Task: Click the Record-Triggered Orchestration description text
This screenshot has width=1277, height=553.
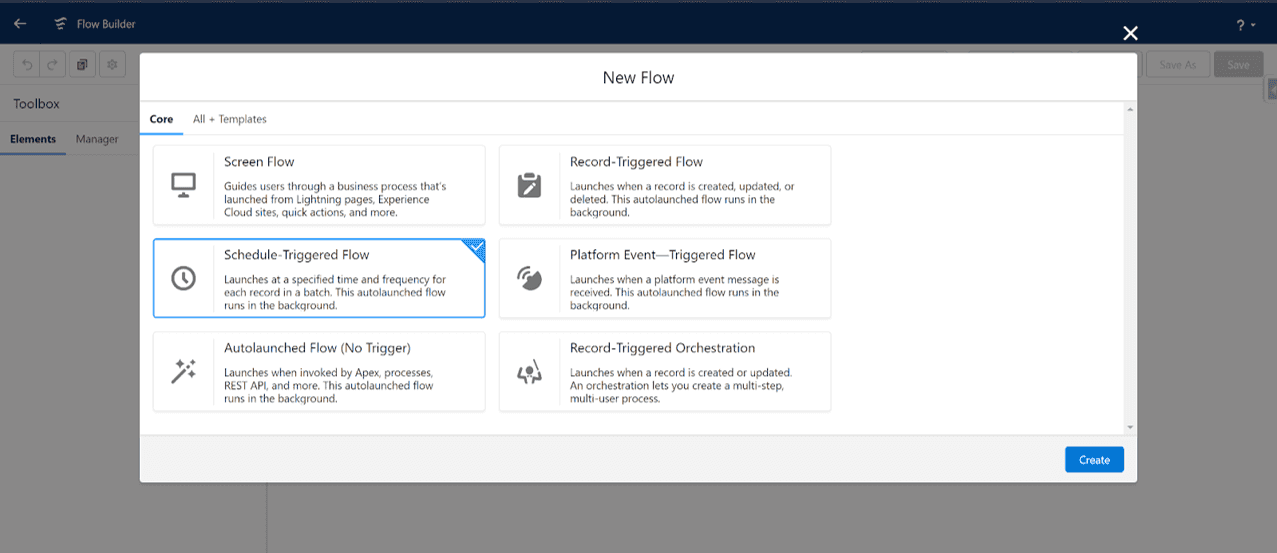Action: pos(681,385)
